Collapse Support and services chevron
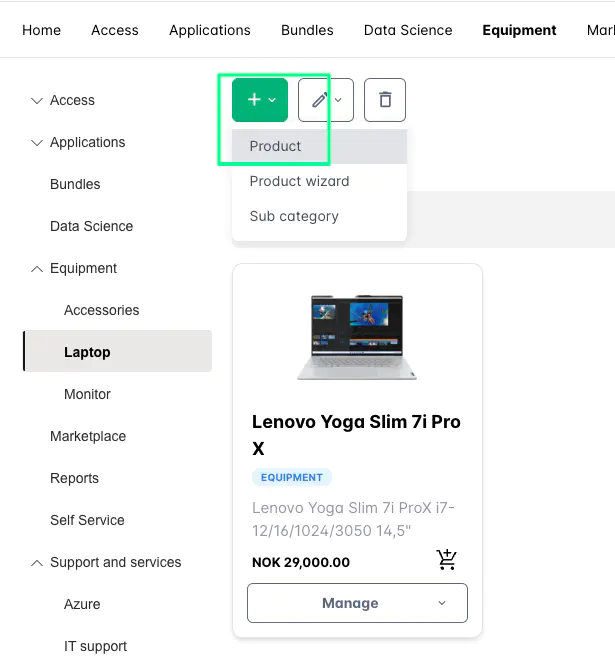615x662 pixels. pos(37,563)
